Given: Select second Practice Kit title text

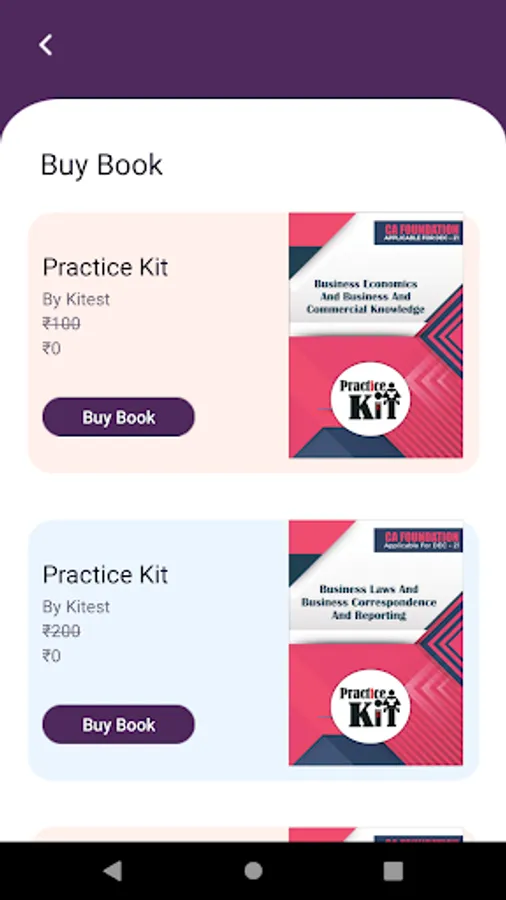Looking at the screenshot, I should 106,575.
